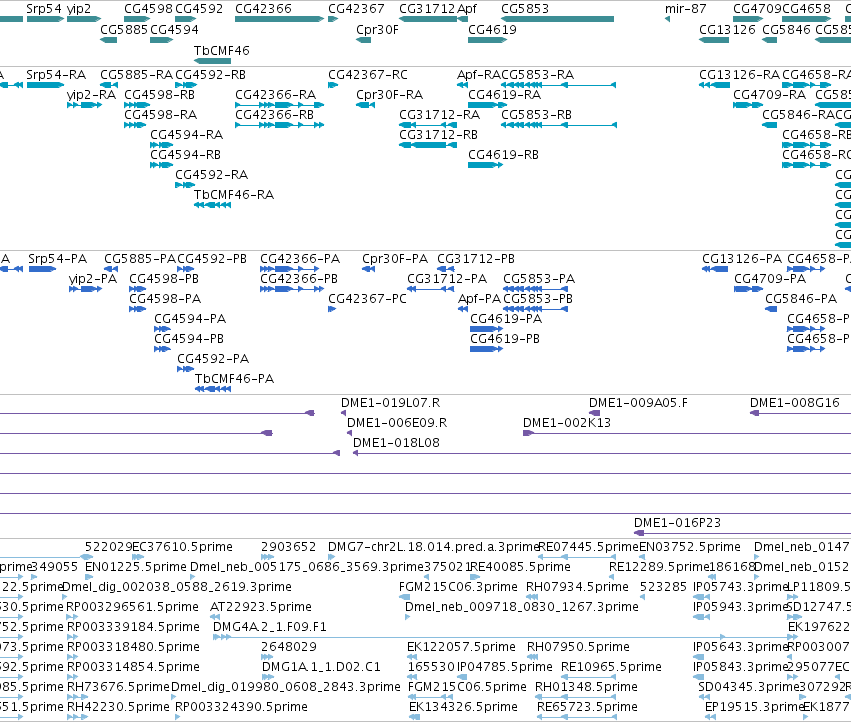Select transcript TbCMF46-RA
The image size is (851, 722).
tap(212, 205)
